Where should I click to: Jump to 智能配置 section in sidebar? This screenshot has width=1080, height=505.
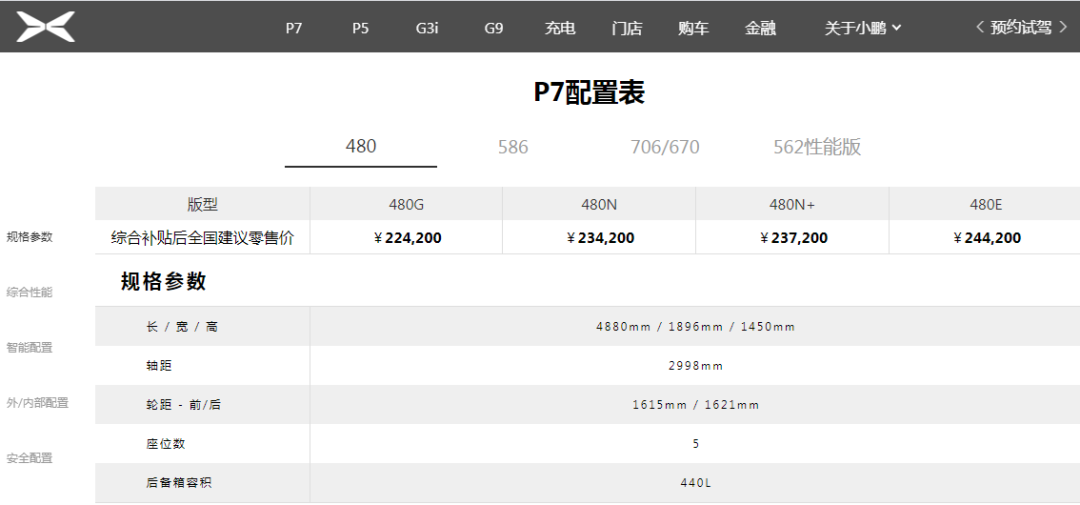pyautogui.click(x=29, y=347)
